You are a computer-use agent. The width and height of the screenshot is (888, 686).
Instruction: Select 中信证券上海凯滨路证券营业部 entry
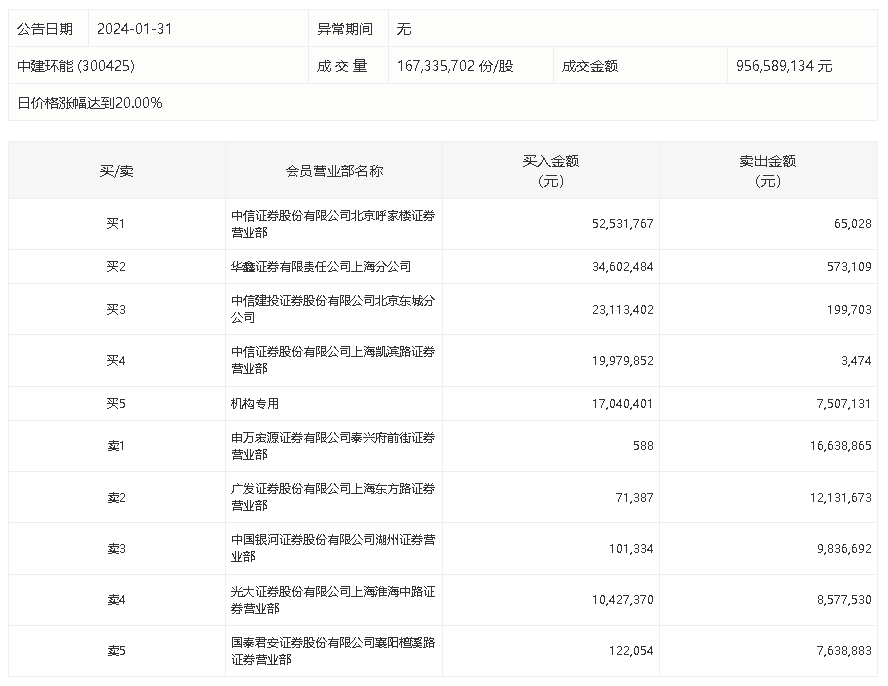coord(333,360)
